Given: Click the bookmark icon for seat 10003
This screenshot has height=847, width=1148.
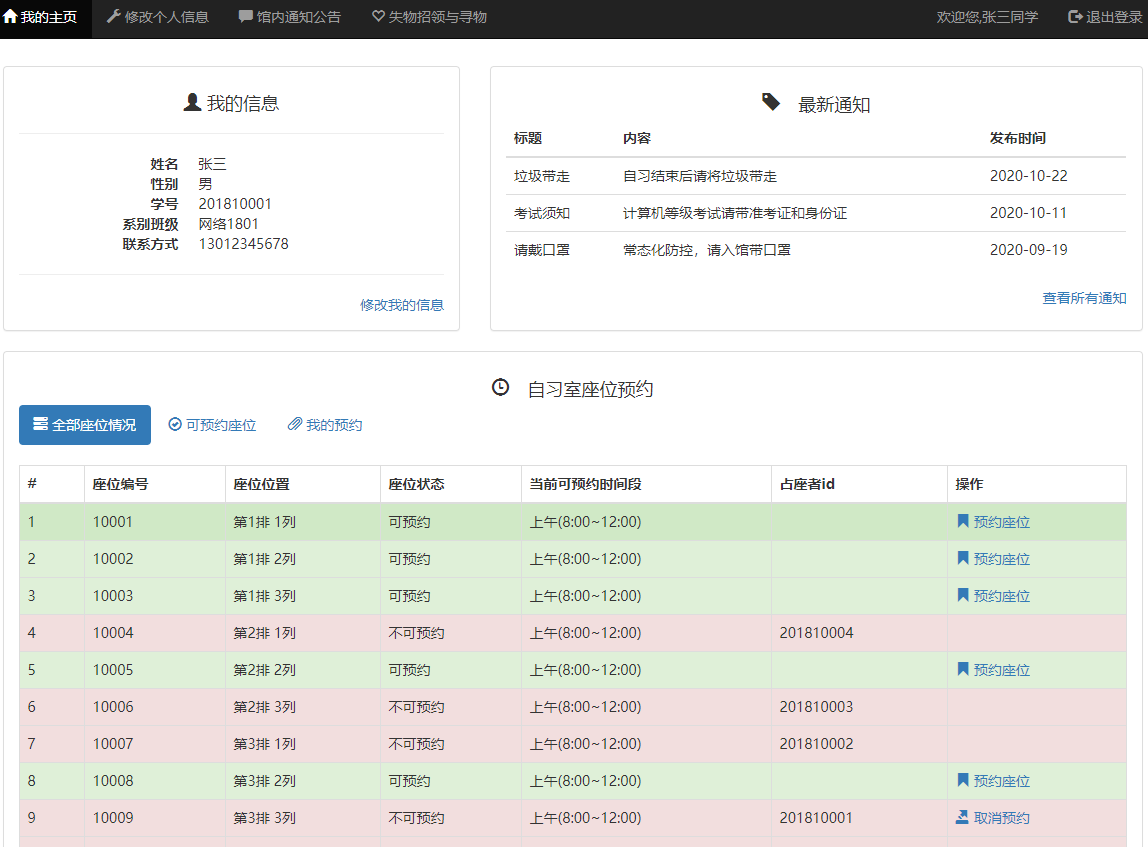Looking at the screenshot, I should (x=963, y=595).
